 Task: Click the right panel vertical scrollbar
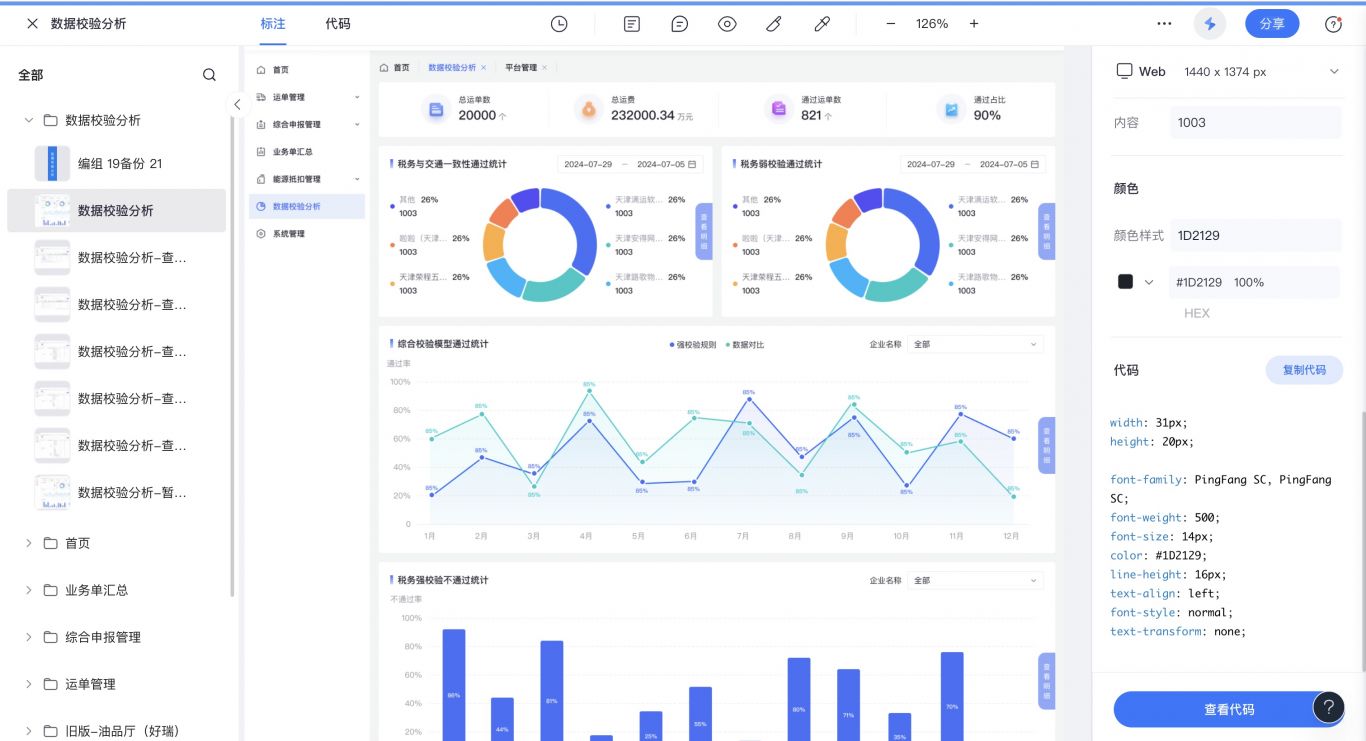click(x=1362, y=540)
